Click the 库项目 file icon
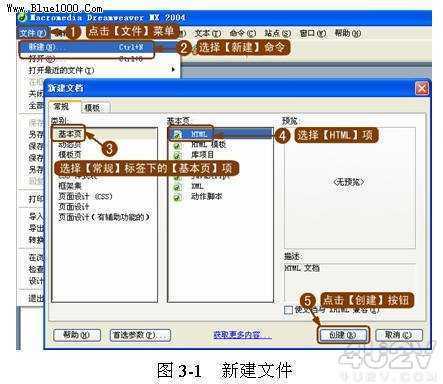The width and height of the screenshot is (443, 384). 178,155
